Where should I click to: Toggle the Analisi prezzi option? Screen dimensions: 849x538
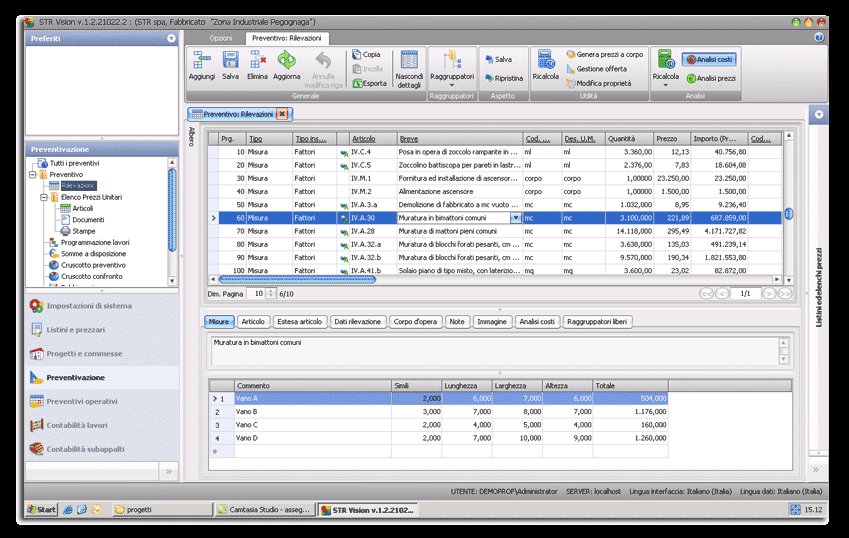[710, 77]
